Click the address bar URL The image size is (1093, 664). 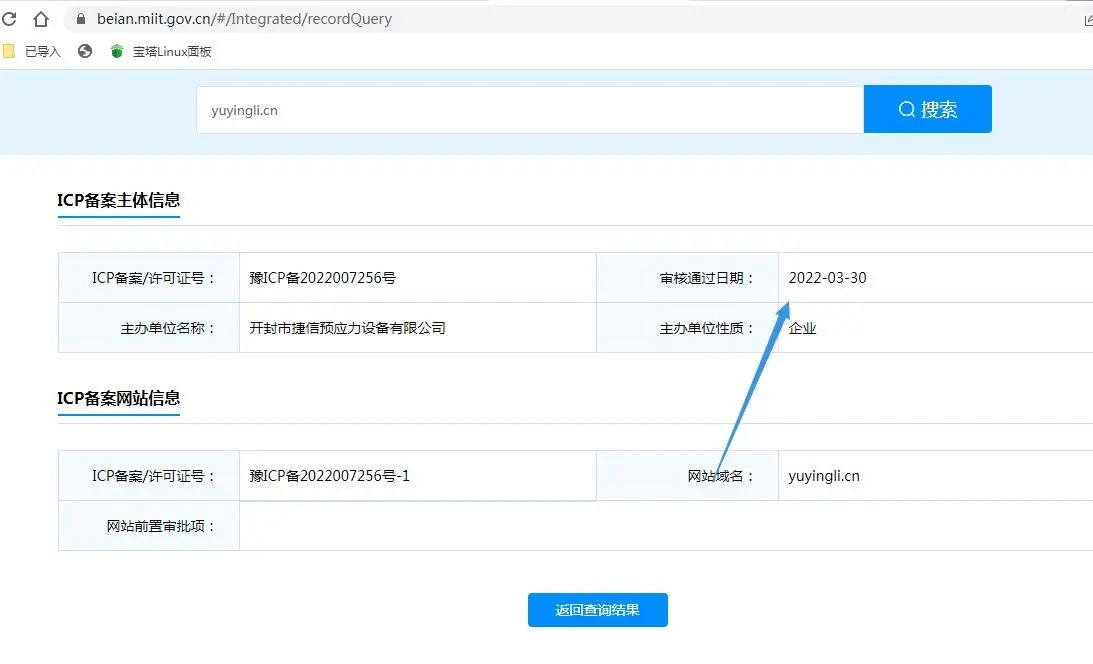point(244,19)
